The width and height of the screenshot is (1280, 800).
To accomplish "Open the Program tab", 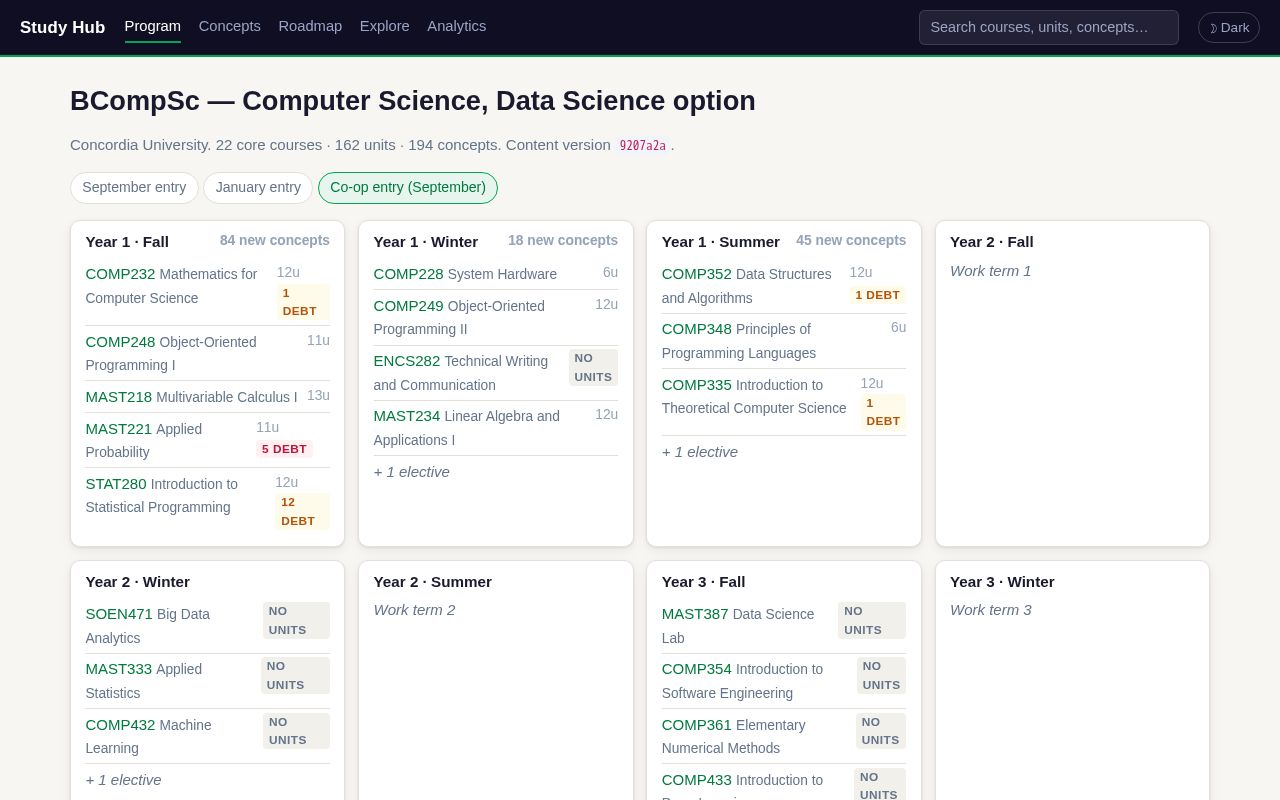I will tap(153, 26).
